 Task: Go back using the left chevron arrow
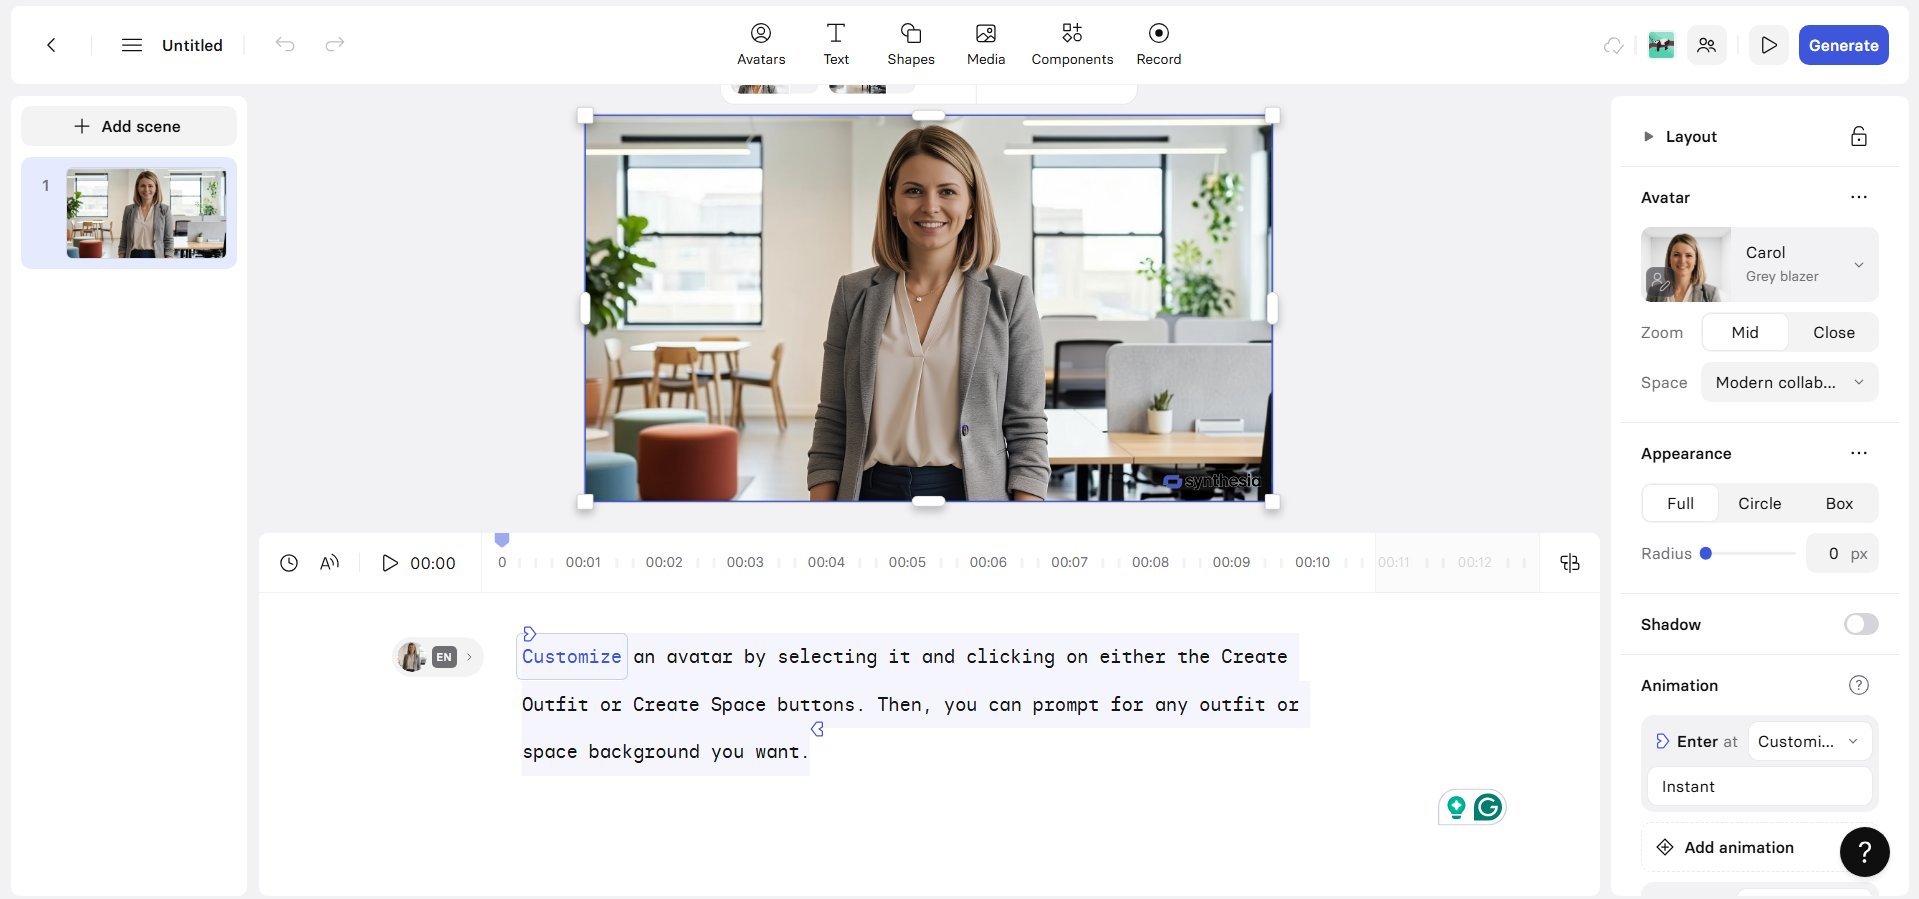51,45
